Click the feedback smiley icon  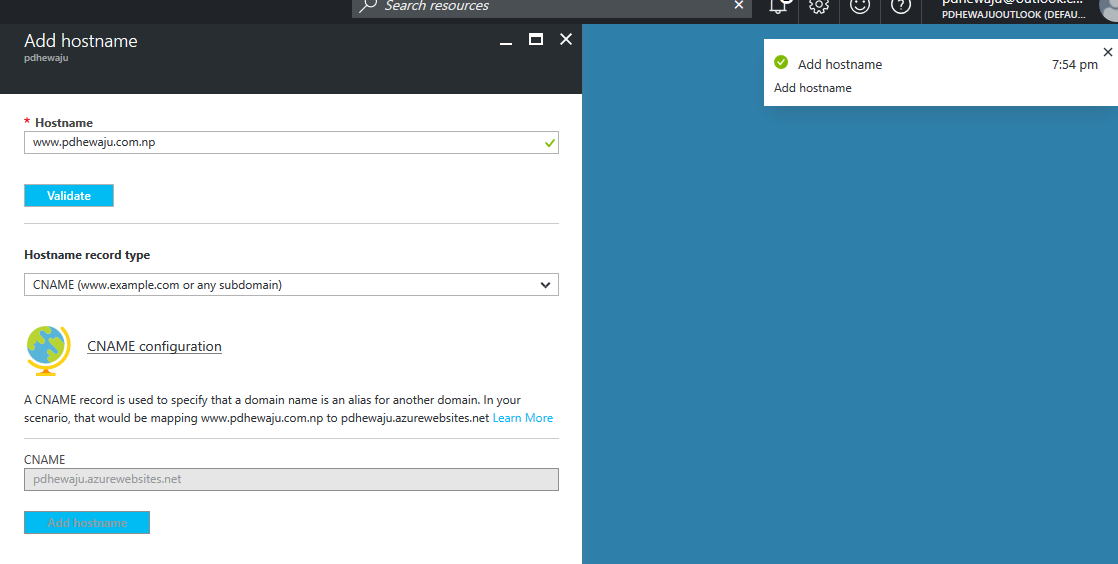click(860, 6)
